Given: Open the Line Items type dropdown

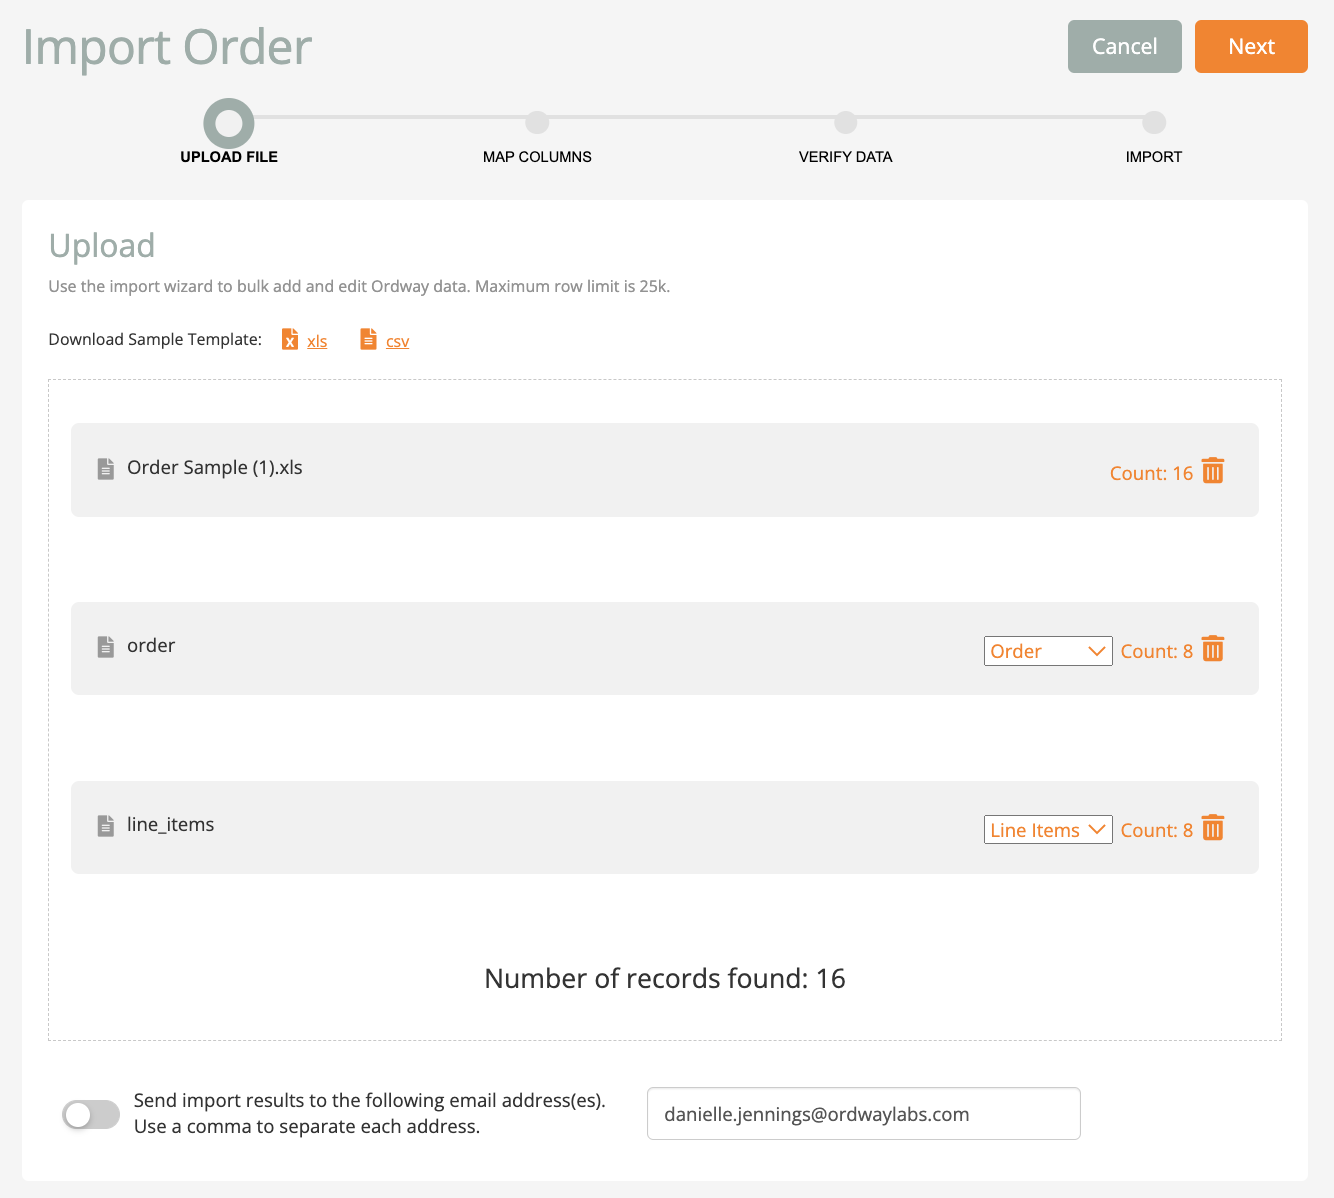Looking at the screenshot, I should (1048, 830).
